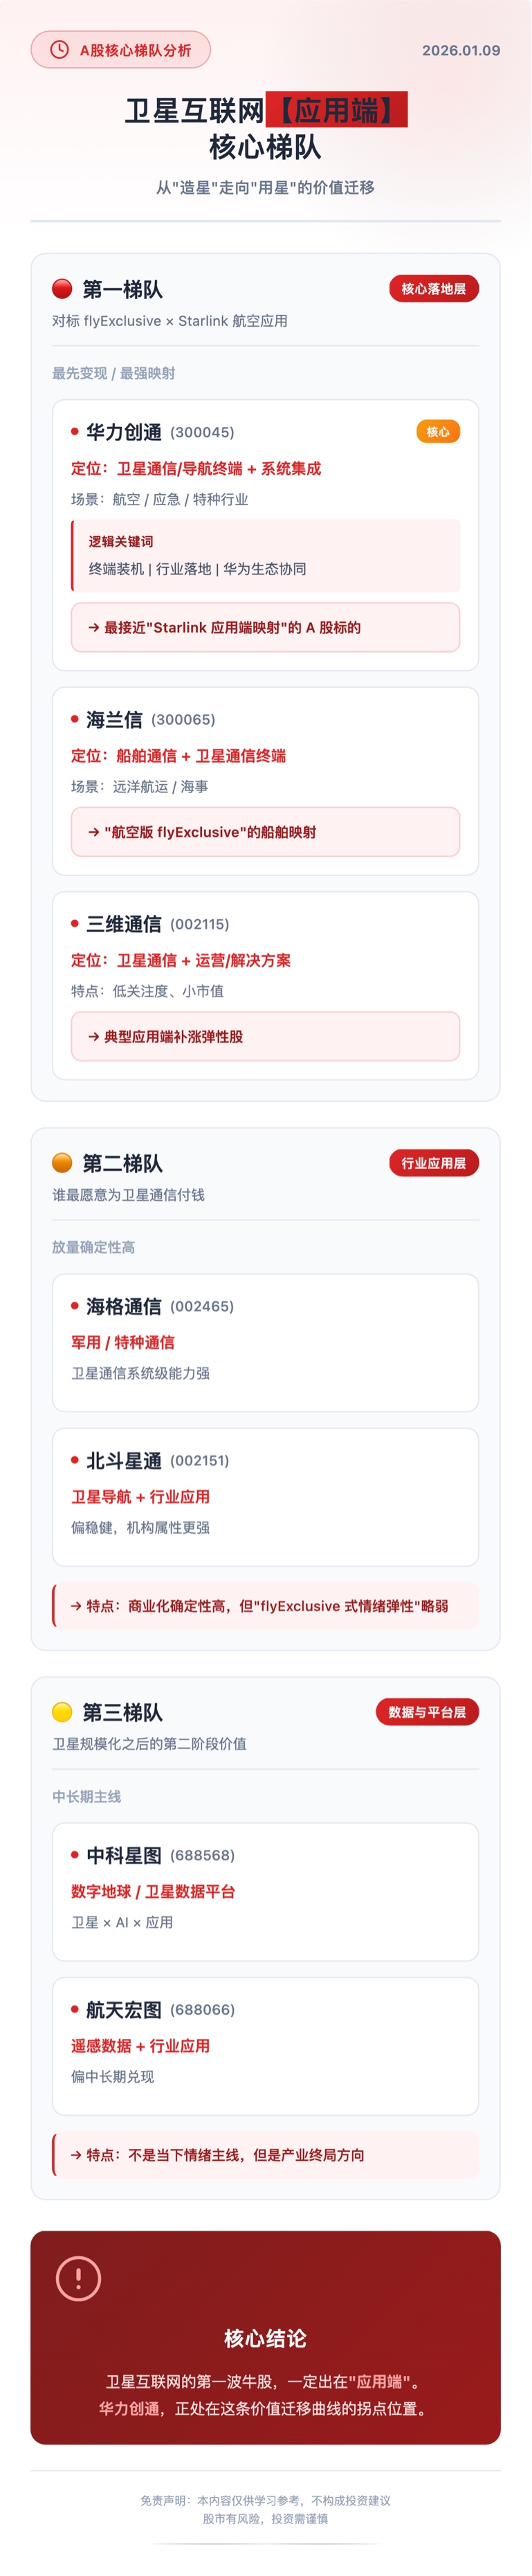Click the red bullet before 海兰信

pos(75,719)
